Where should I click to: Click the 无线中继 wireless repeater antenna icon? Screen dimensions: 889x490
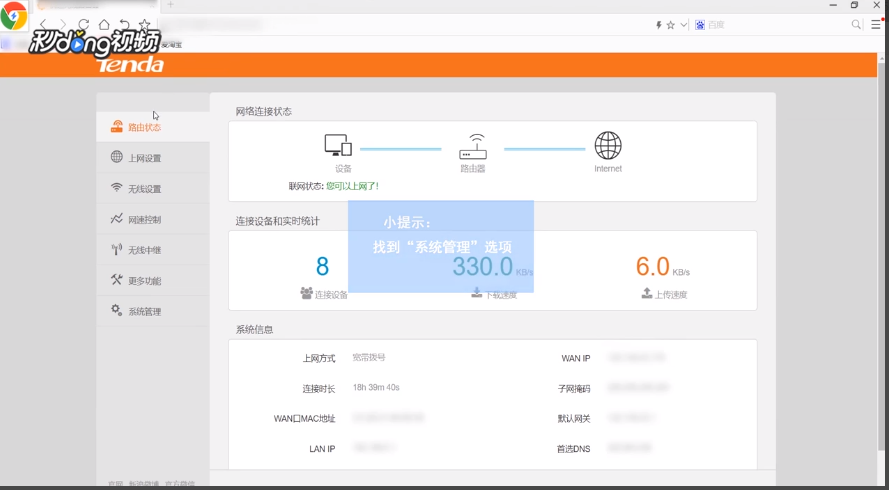click(117, 250)
